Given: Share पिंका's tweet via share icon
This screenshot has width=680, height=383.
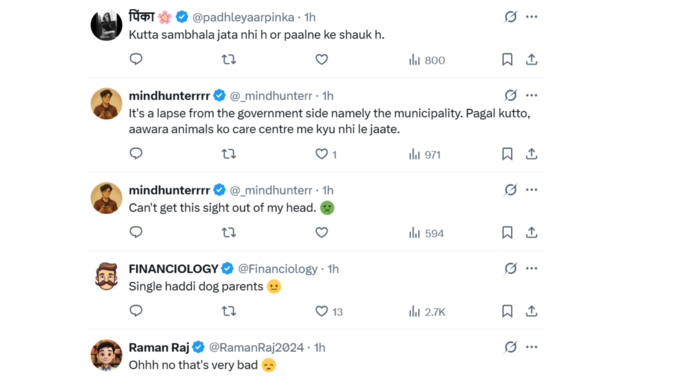Looking at the screenshot, I should pos(532,59).
